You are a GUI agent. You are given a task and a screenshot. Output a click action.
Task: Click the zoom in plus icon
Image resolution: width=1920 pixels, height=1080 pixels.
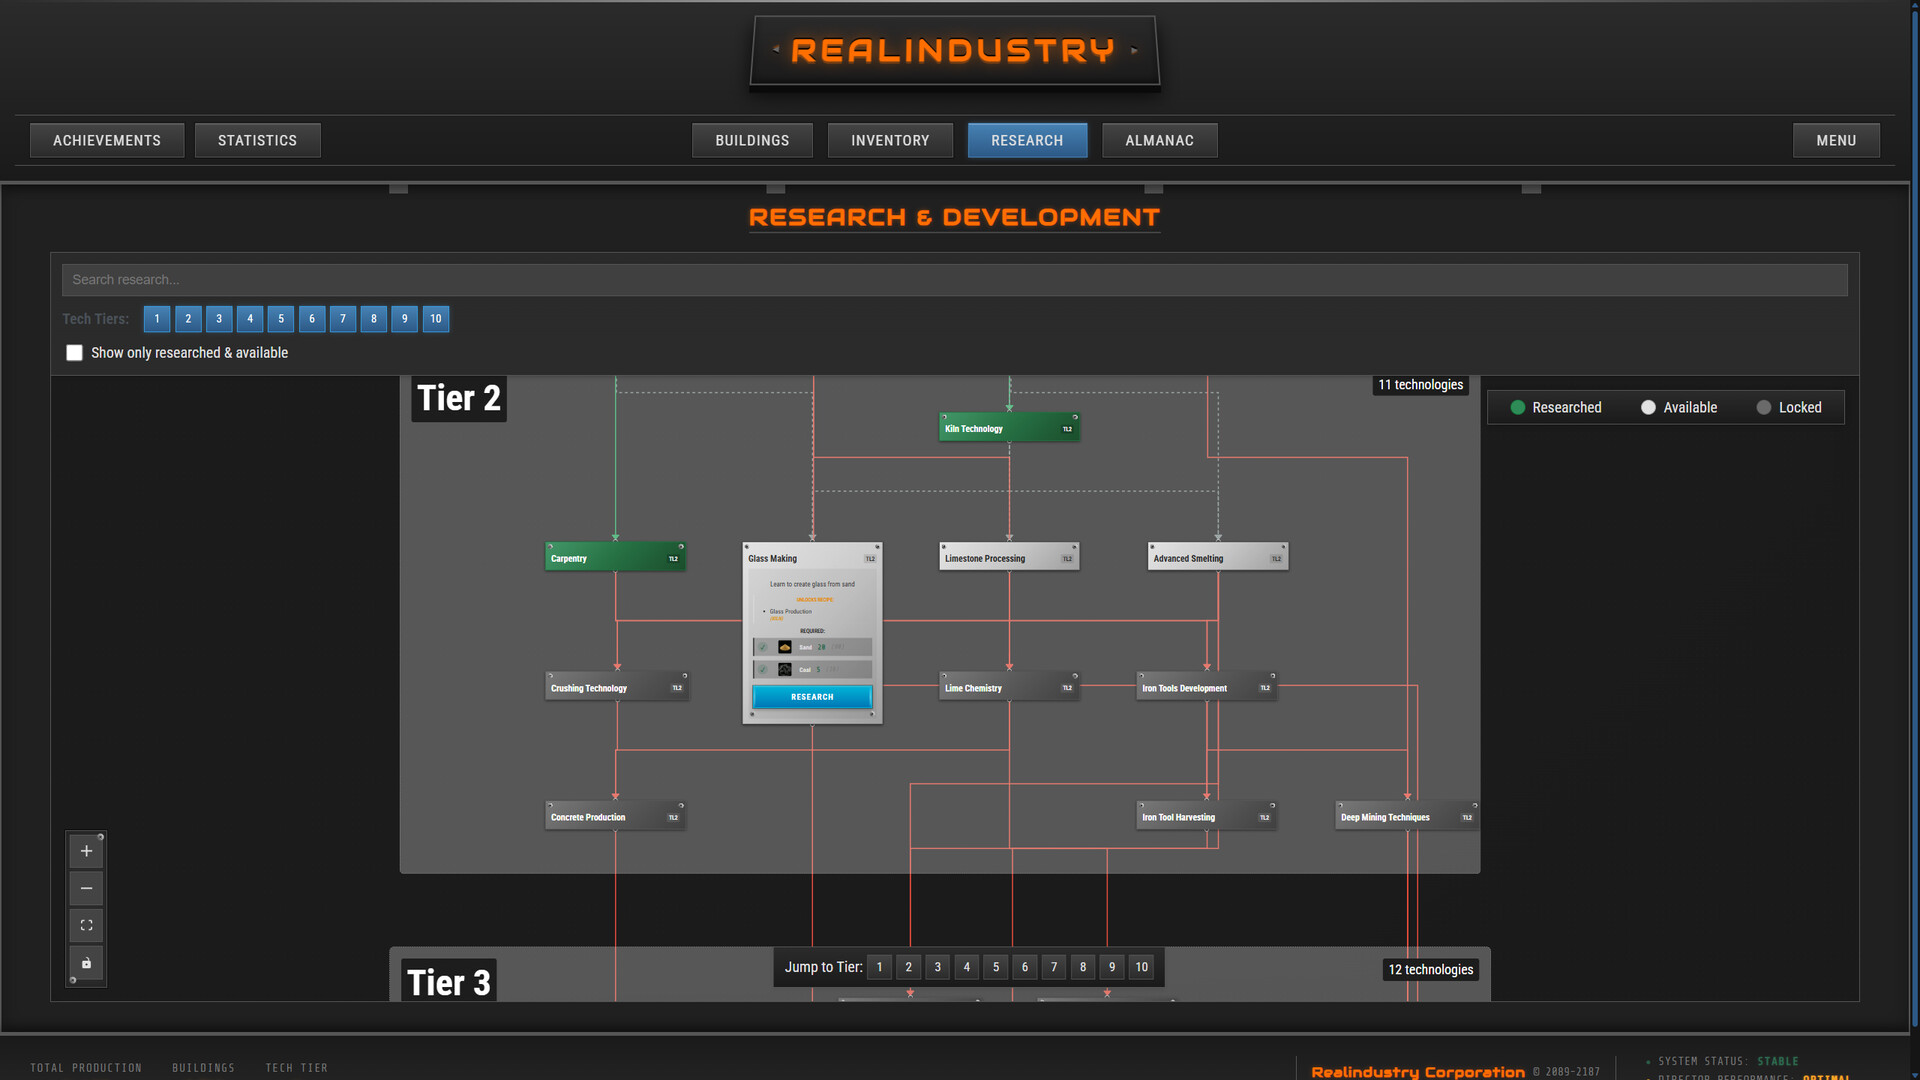pos(86,850)
